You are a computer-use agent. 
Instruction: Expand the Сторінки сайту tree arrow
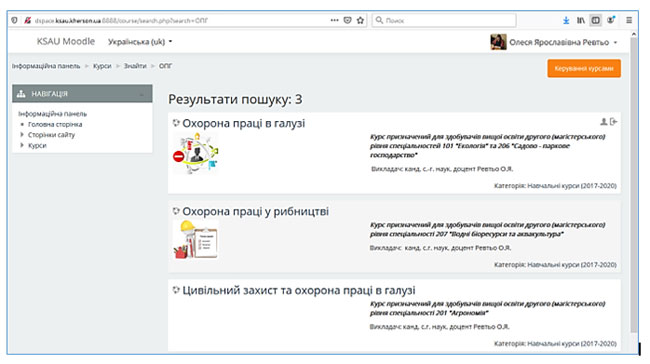point(22,135)
